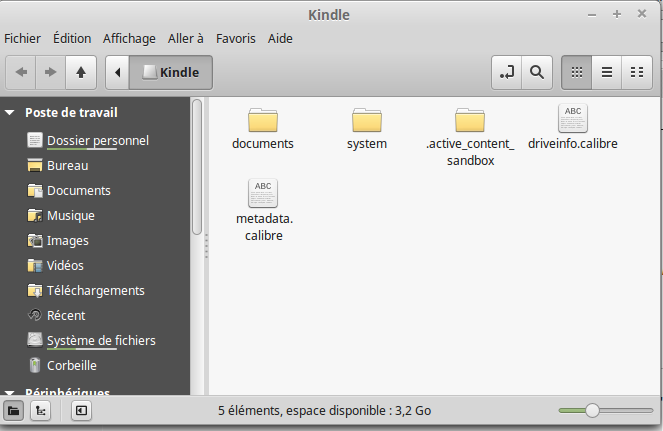Show places in the sidebar

[x=14, y=410]
